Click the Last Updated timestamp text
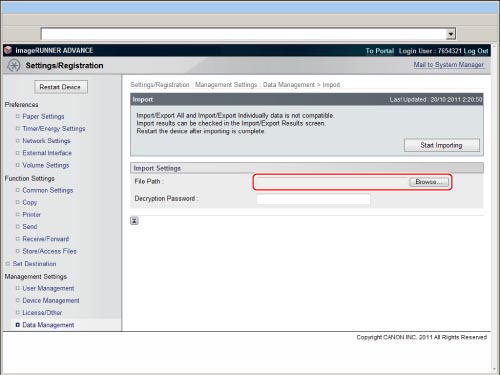 [436, 100]
